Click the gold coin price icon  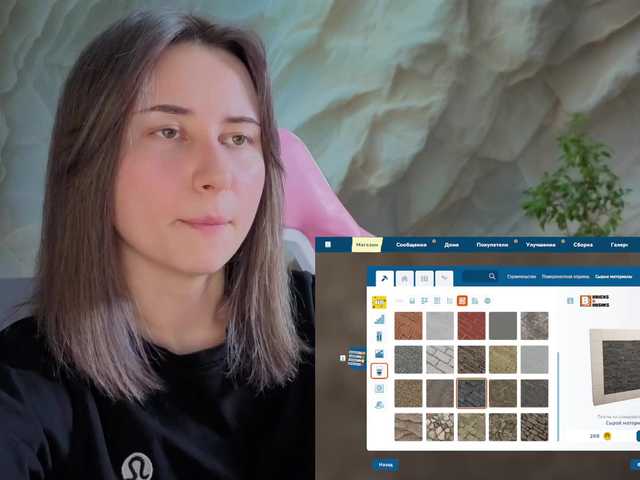click(607, 436)
